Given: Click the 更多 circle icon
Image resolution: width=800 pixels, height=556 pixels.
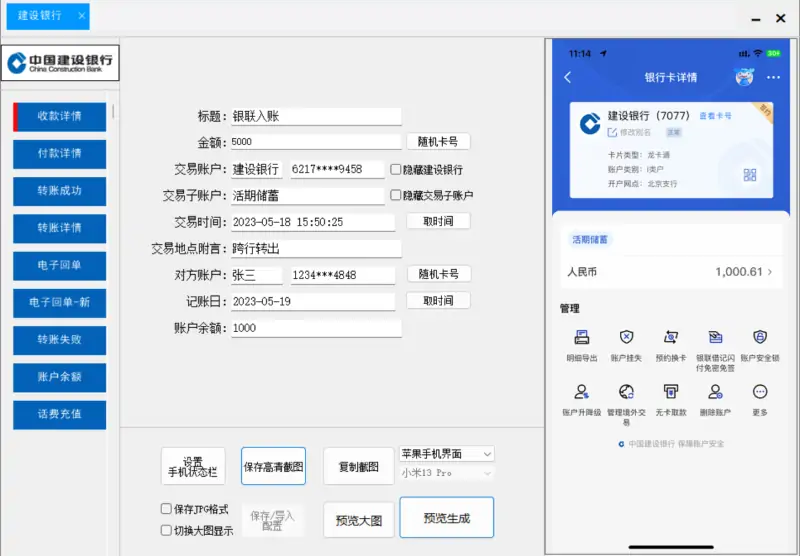Looking at the screenshot, I should 760,392.
